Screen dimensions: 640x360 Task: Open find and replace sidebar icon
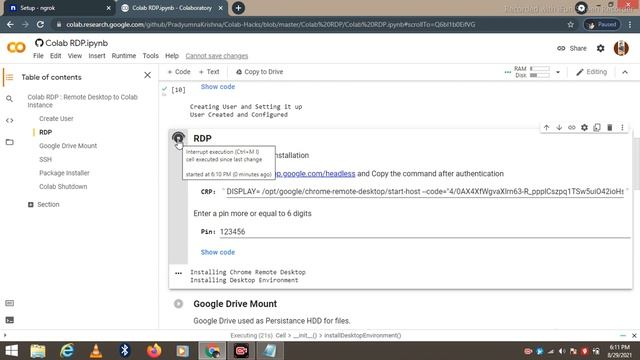click(x=9, y=99)
